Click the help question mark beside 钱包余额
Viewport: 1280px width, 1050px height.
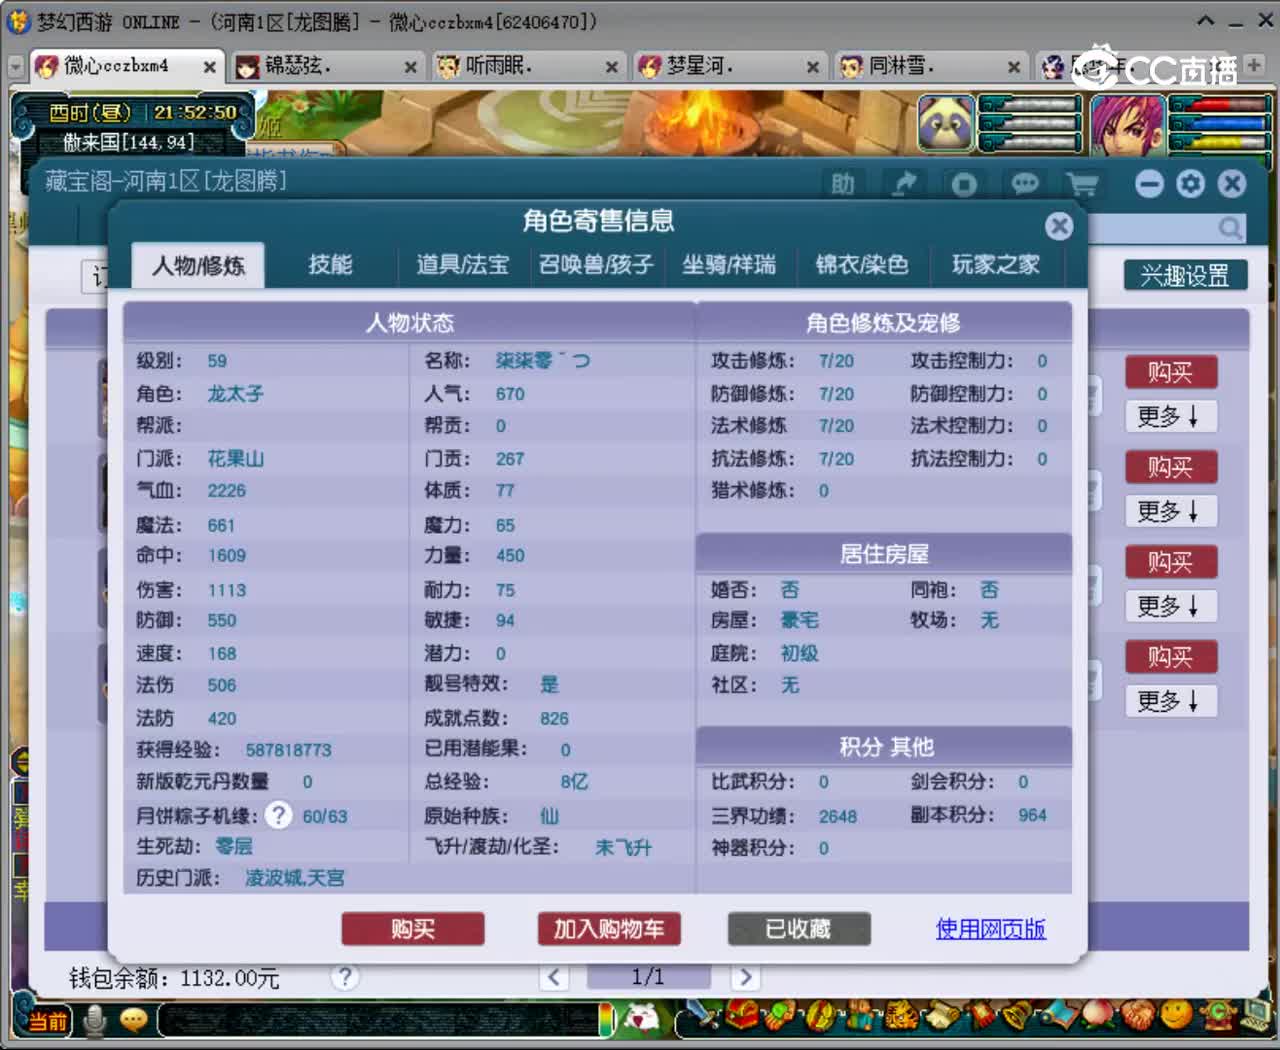(345, 977)
